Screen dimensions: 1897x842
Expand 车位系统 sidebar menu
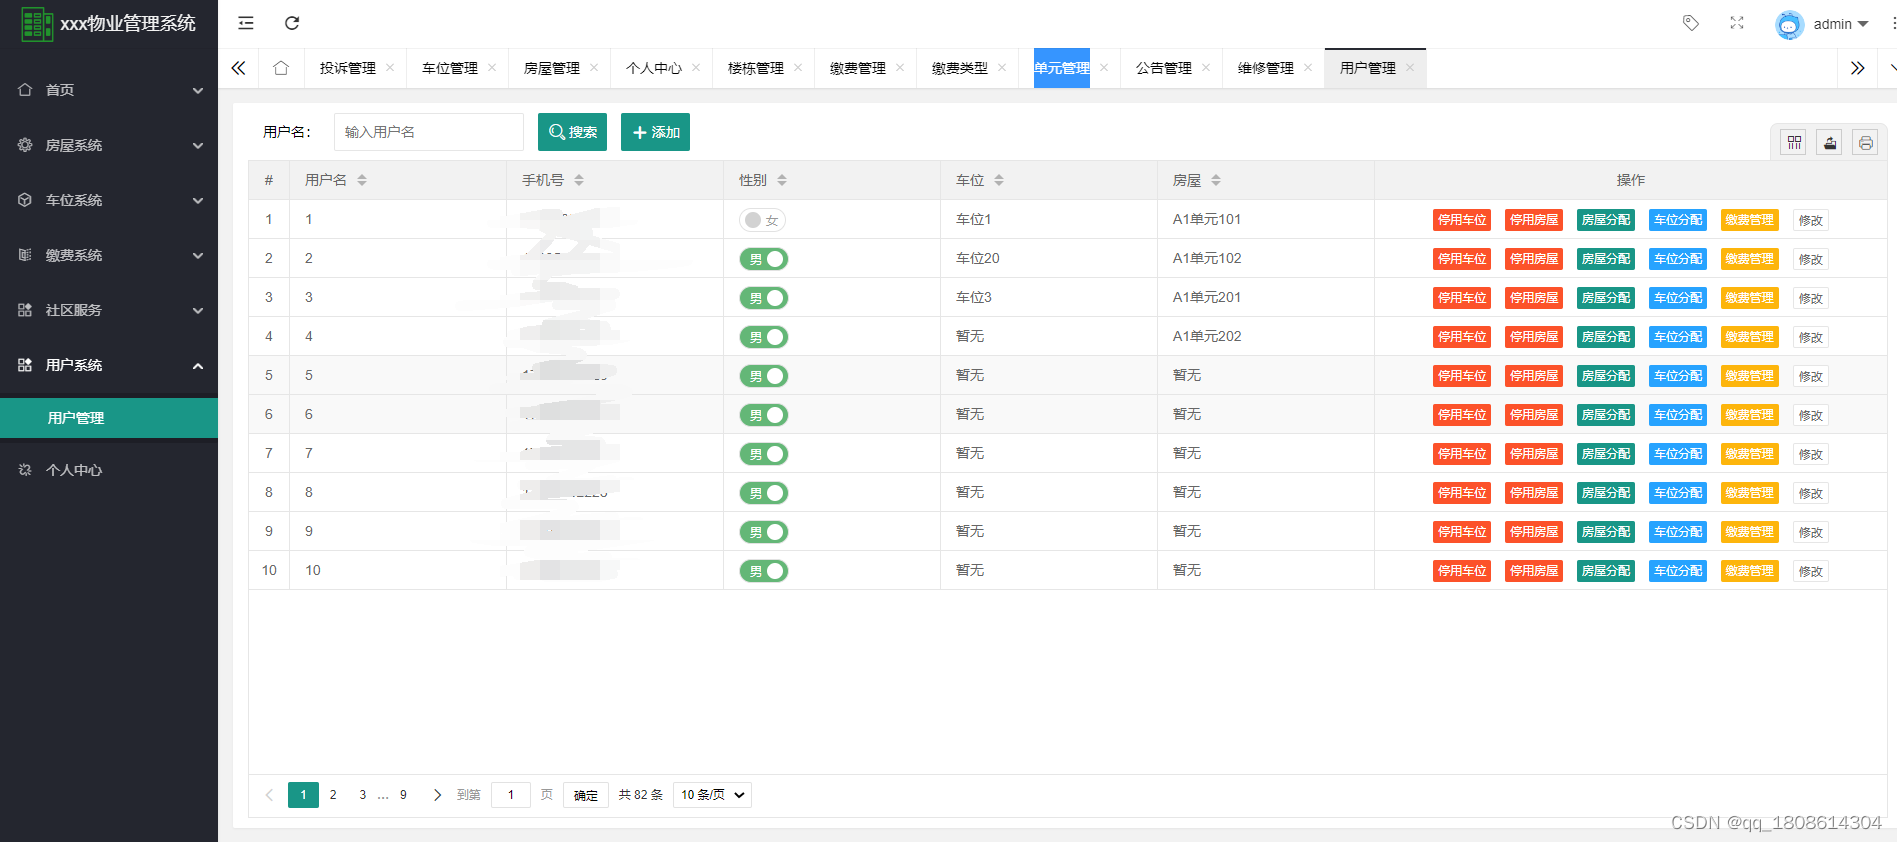pos(109,200)
